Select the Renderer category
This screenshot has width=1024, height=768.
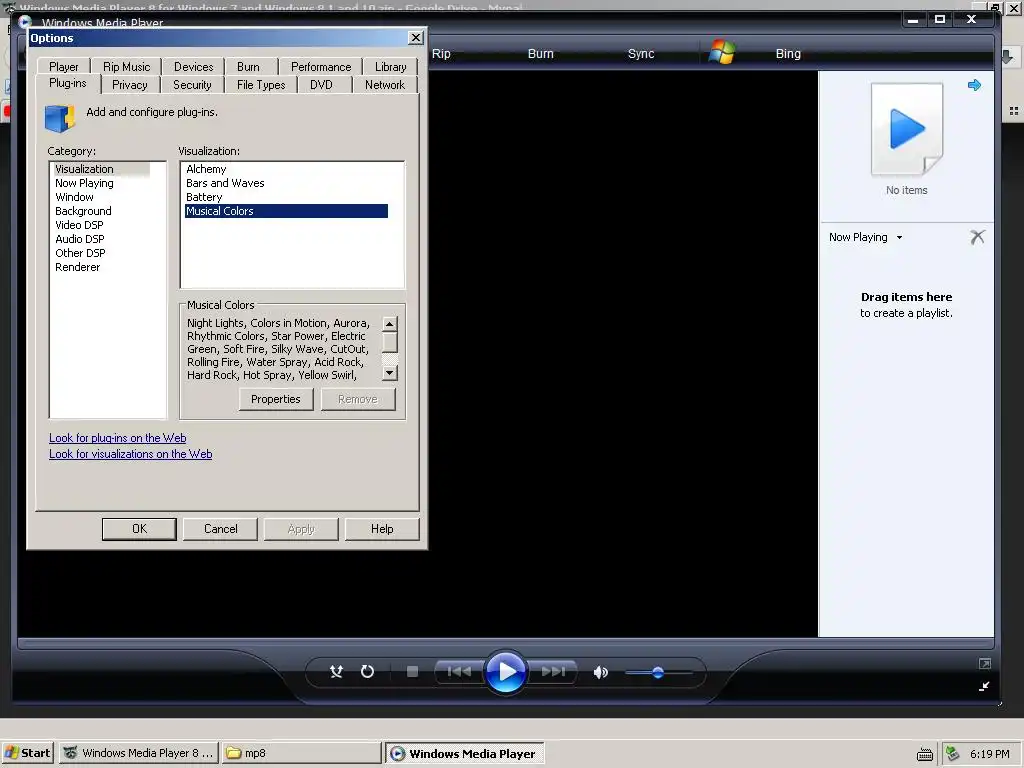click(x=77, y=267)
